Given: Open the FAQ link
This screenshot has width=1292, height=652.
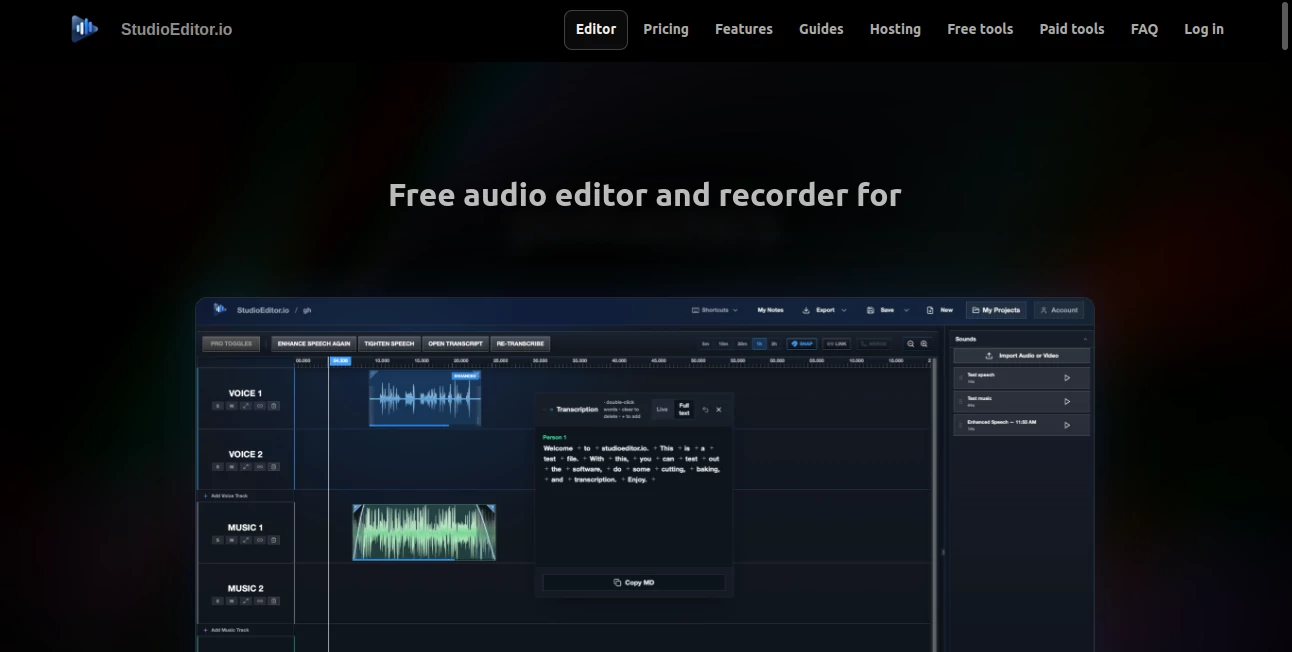Looking at the screenshot, I should point(1144,29).
